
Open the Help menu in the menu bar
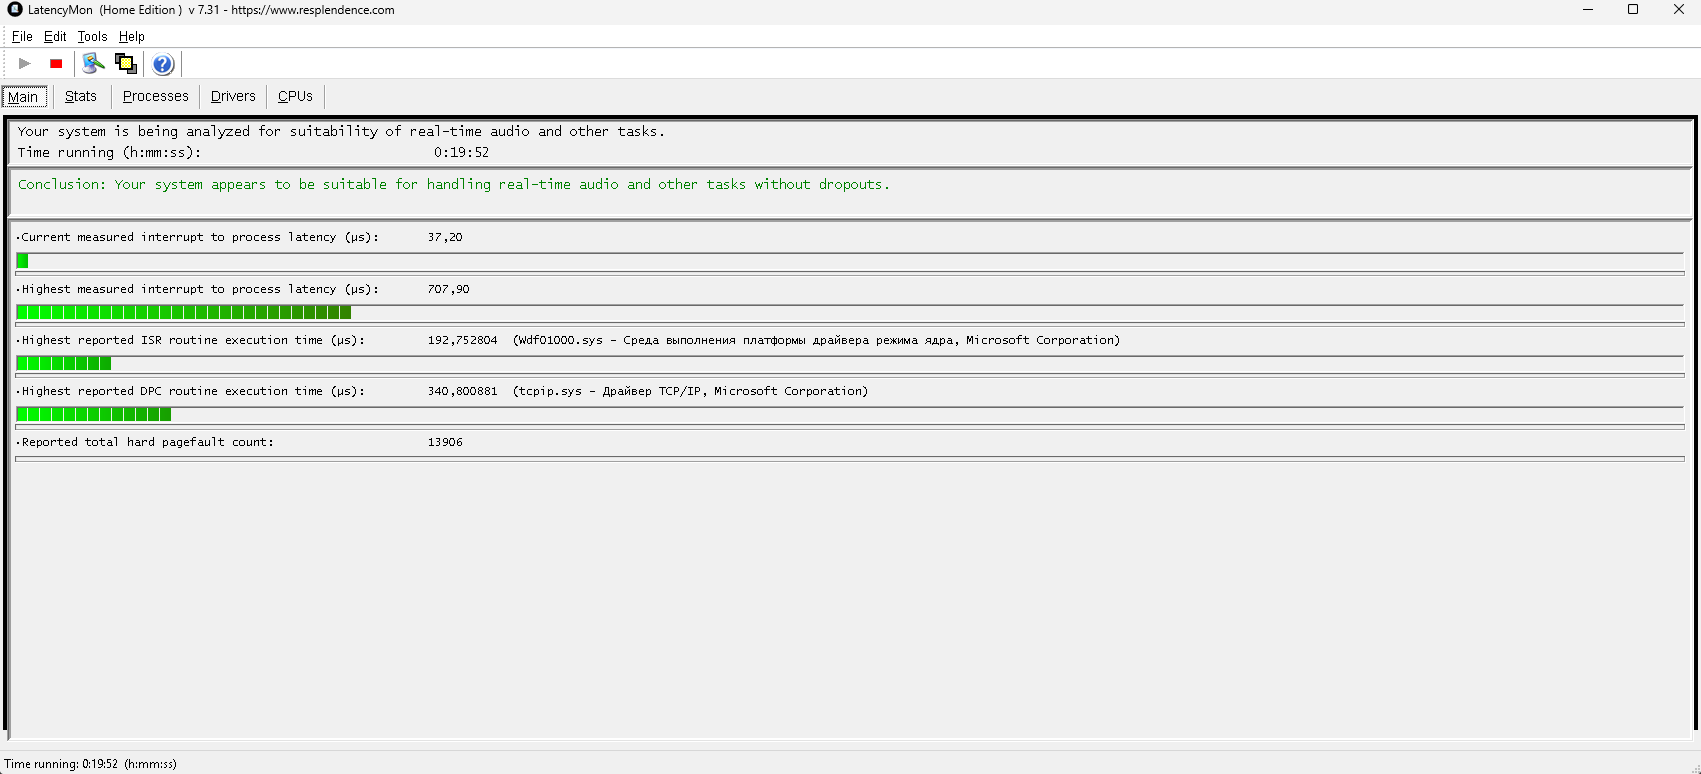tap(132, 36)
